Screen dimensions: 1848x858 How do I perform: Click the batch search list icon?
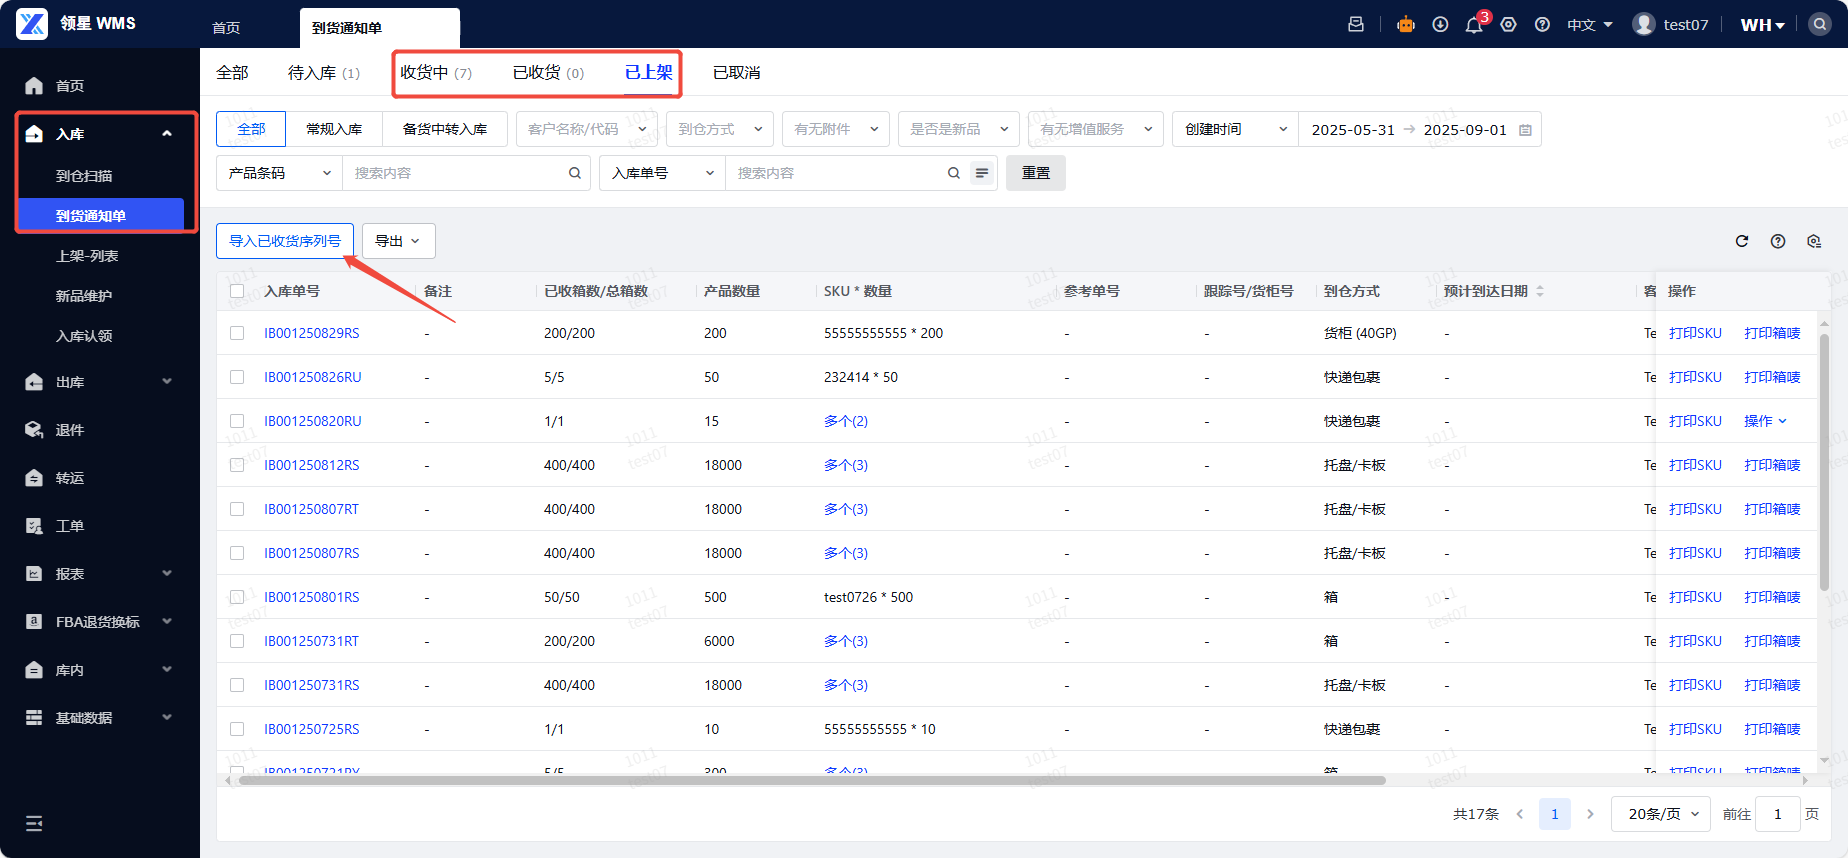point(982,173)
